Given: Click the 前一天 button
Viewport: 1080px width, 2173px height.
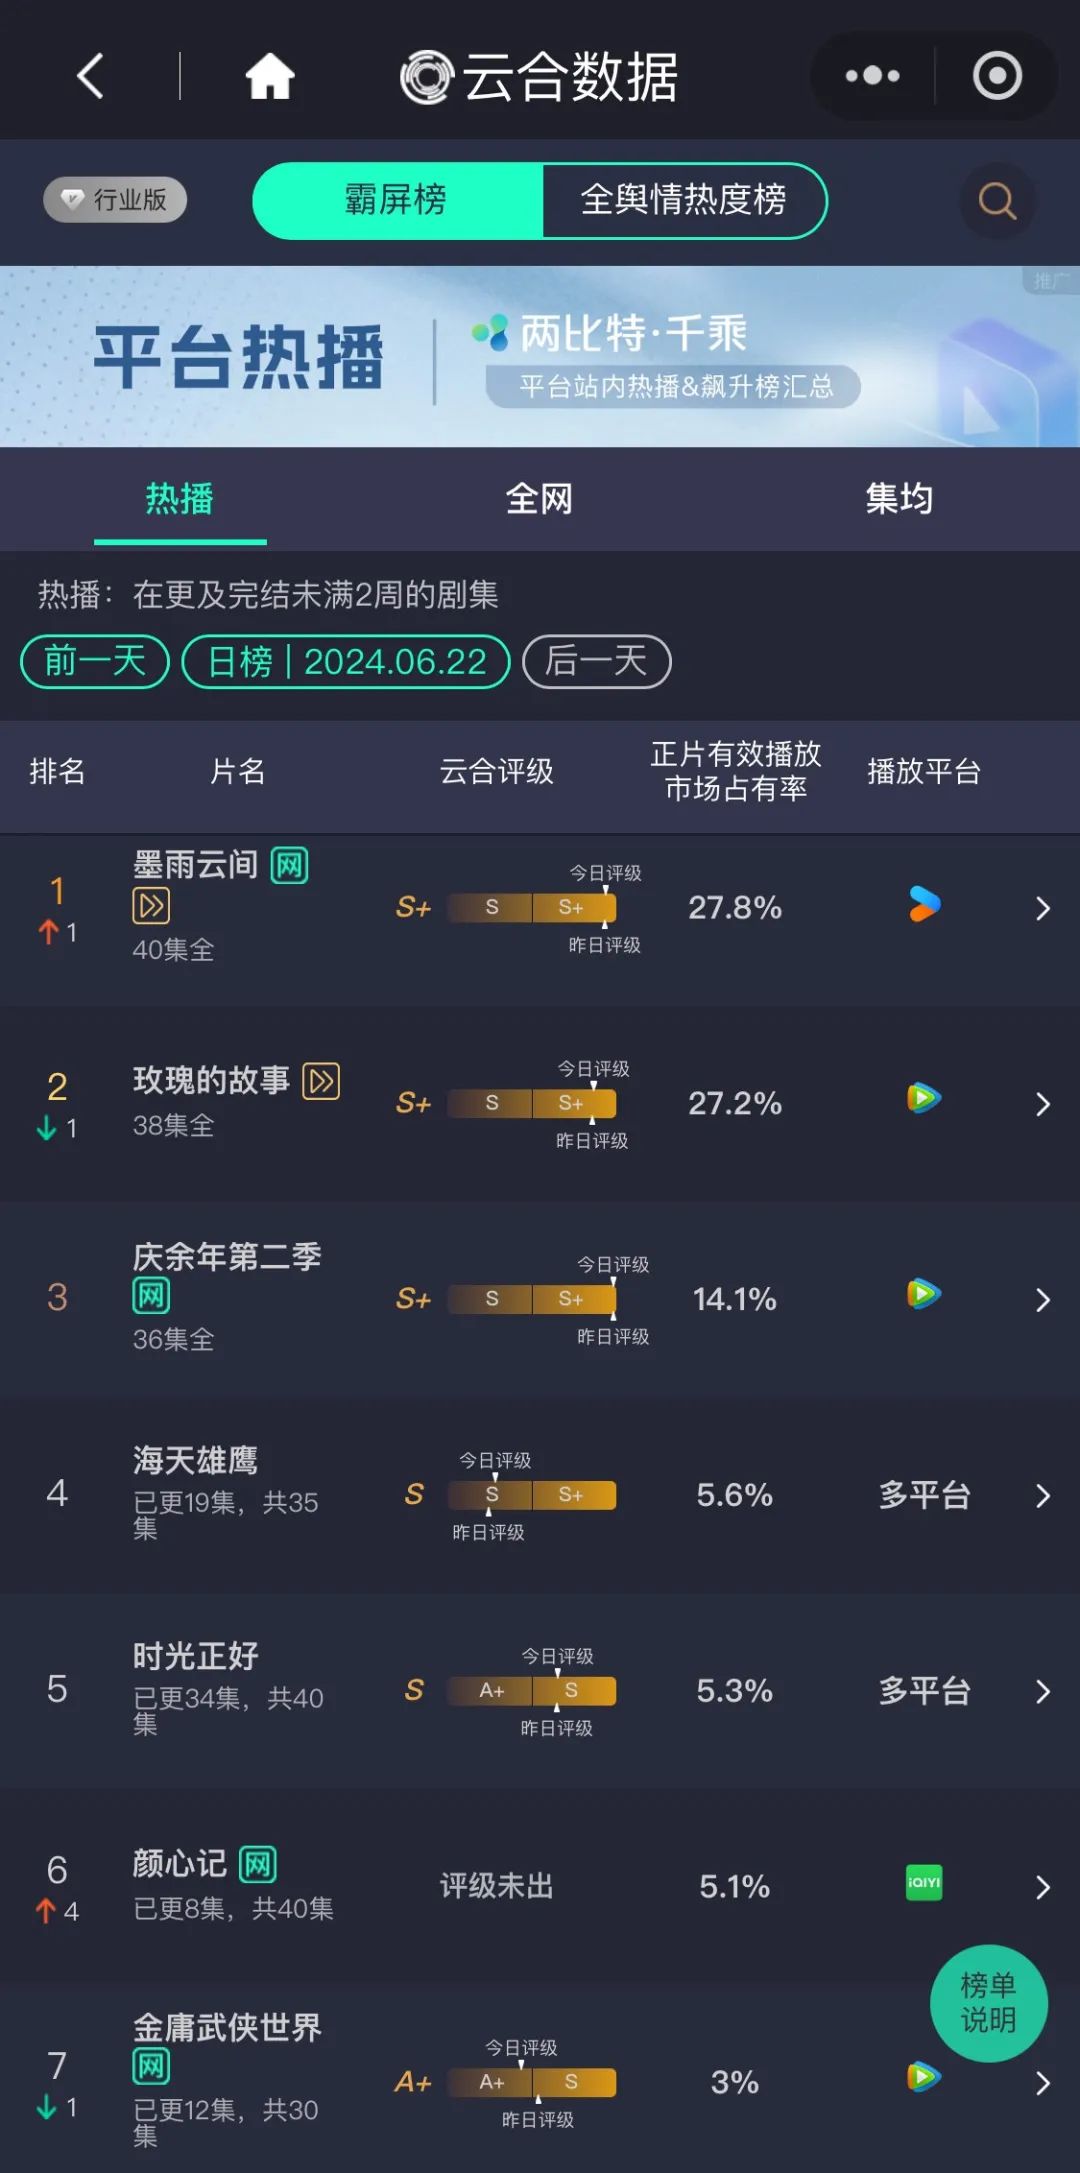Looking at the screenshot, I should (95, 662).
